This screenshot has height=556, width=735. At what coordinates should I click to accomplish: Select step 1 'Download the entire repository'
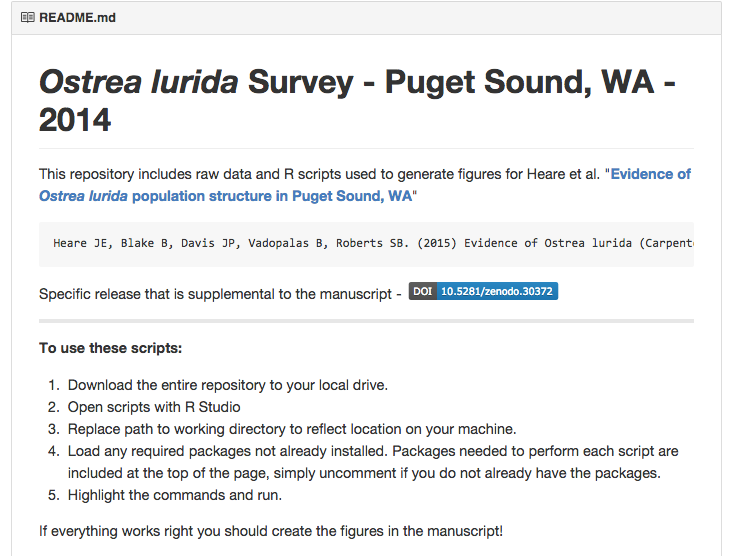(x=228, y=385)
